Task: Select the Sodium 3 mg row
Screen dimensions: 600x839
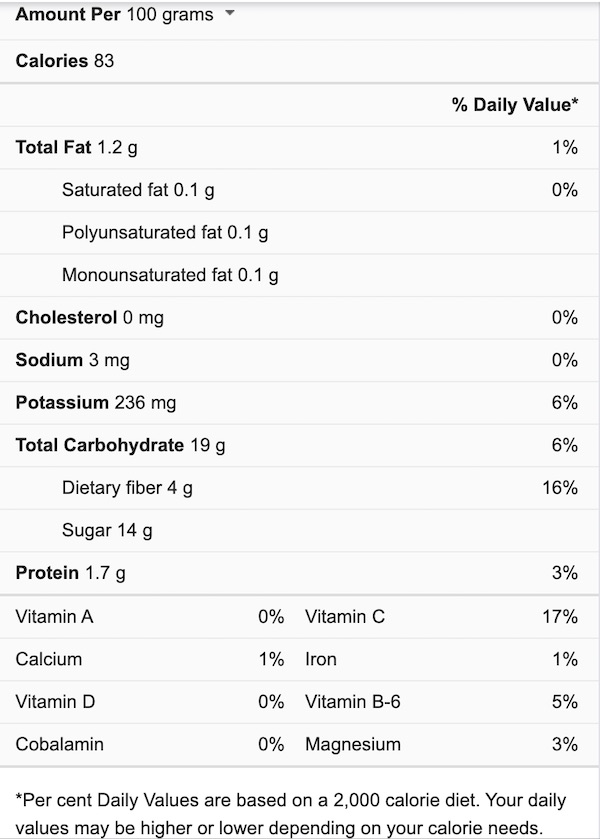Action: 299,360
